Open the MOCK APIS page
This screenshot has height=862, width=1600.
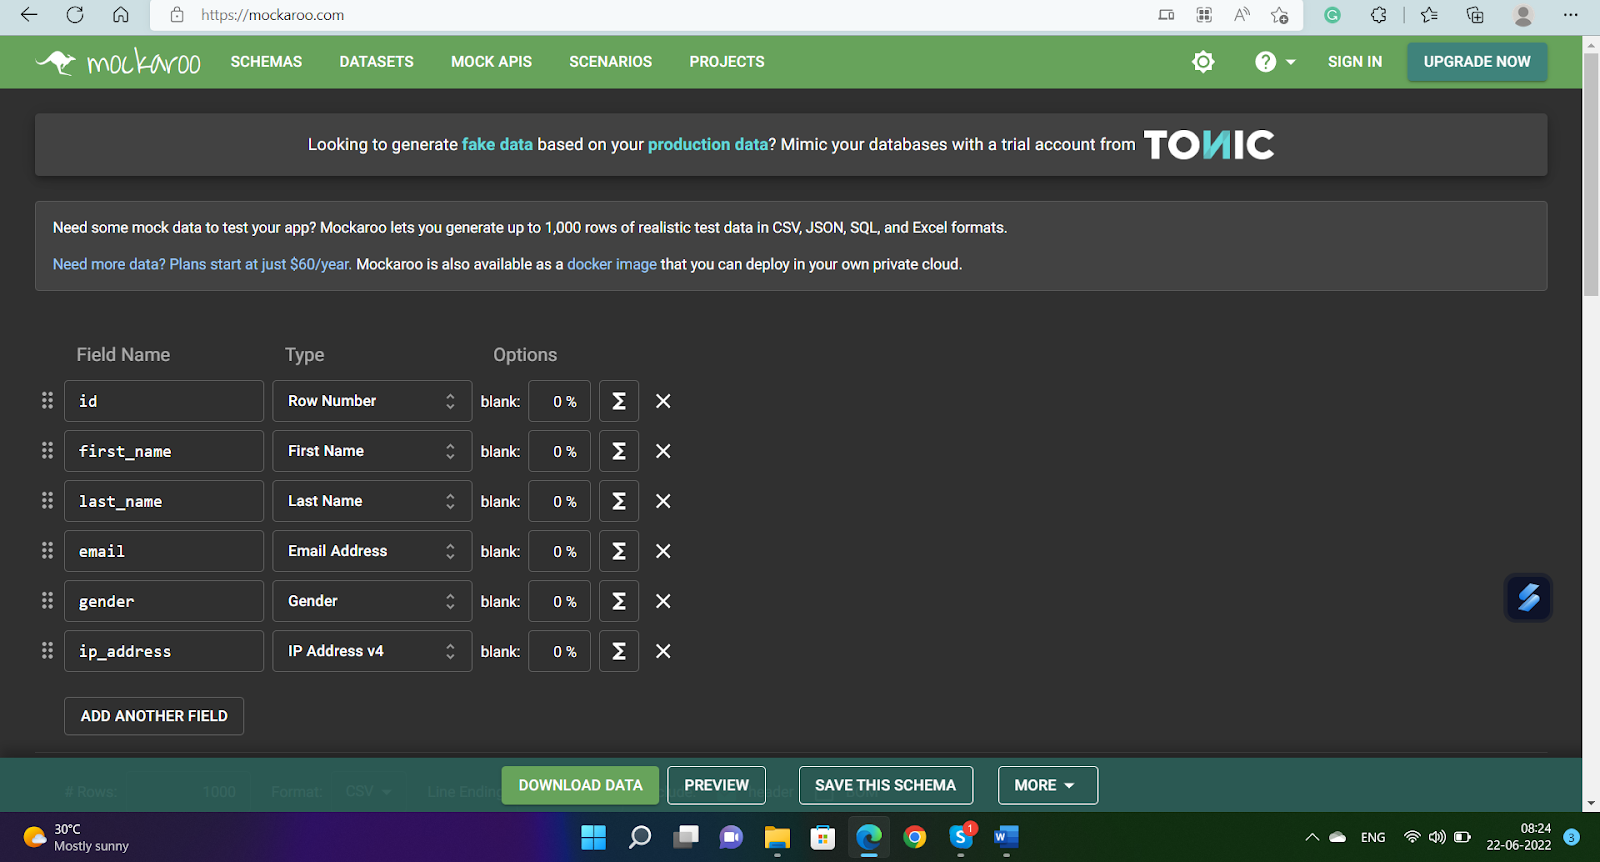click(x=491, y=62)
